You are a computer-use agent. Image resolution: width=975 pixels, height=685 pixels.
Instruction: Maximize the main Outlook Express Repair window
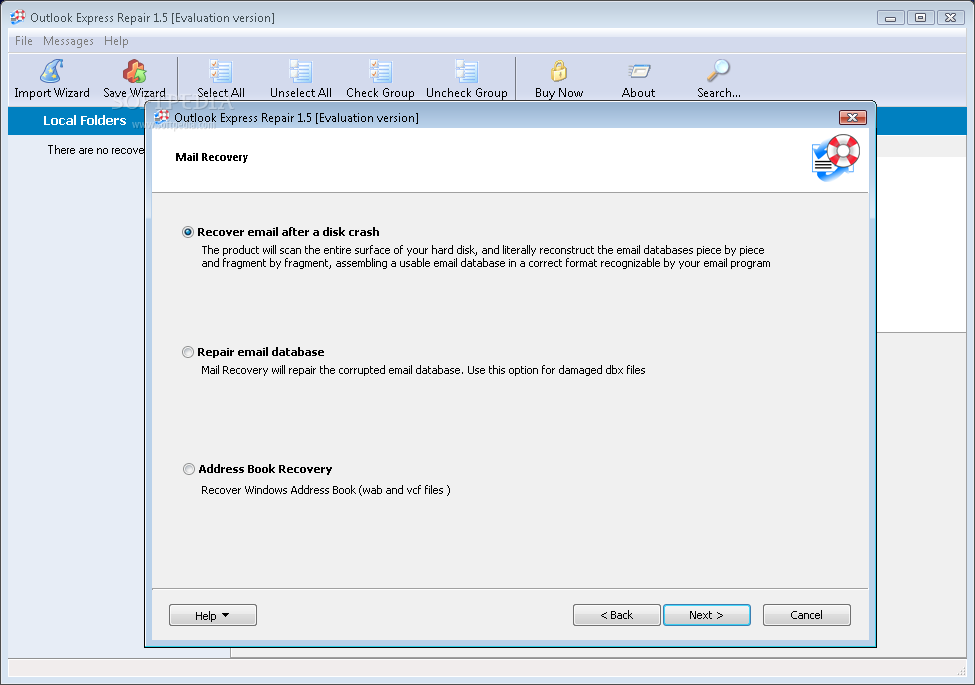click(920, 17)
